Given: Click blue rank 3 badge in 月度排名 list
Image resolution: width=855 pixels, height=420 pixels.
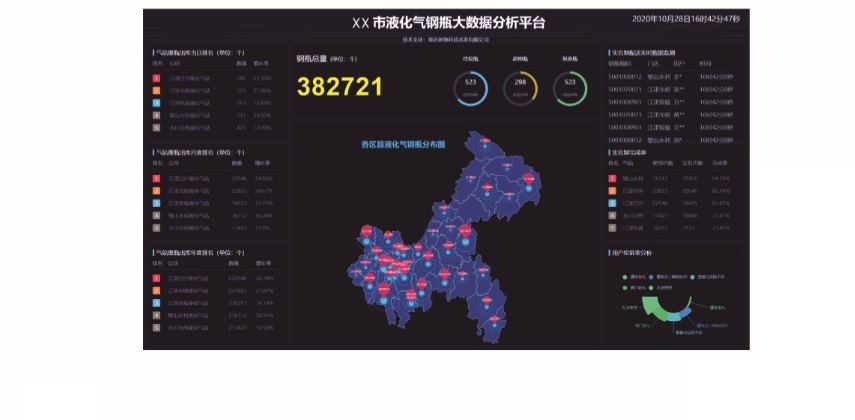Looking at the screenshot, I should point(156,203).
